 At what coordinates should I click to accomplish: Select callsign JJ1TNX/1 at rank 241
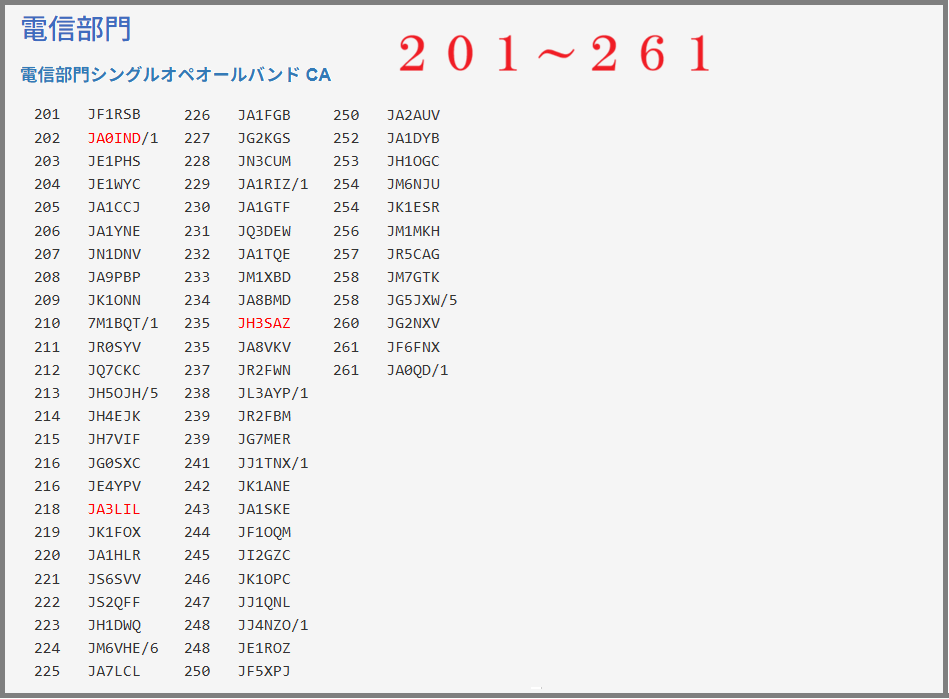click(x=273, y=463)
